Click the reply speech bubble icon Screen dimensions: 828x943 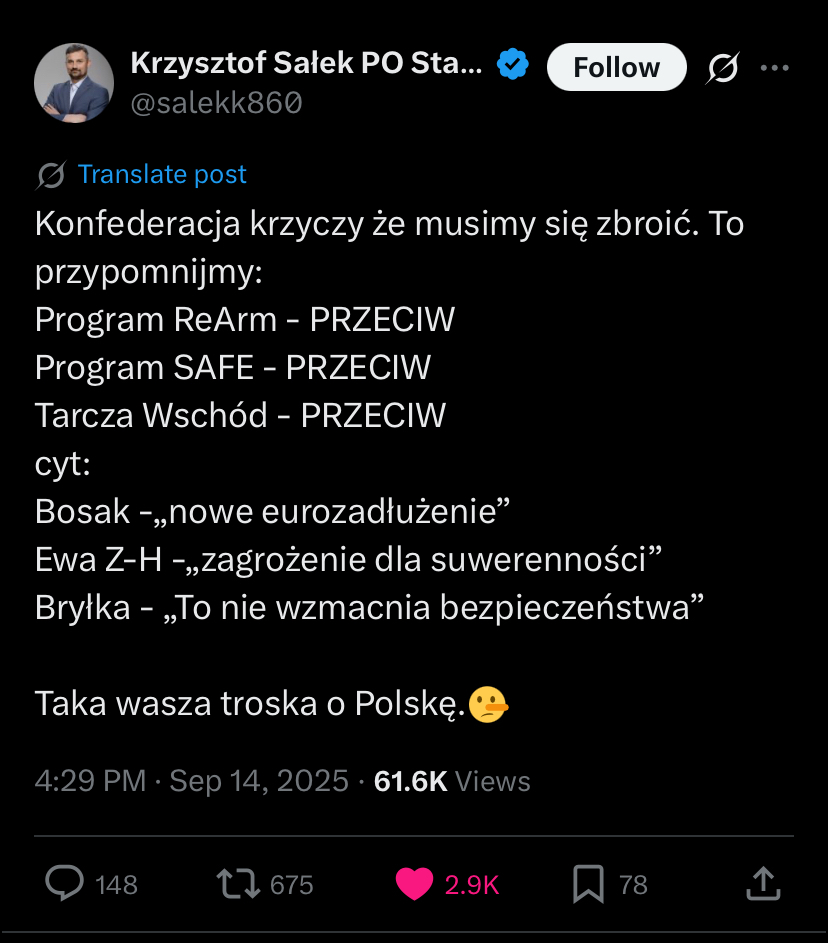pyautogui.click(x=65, y=883)
